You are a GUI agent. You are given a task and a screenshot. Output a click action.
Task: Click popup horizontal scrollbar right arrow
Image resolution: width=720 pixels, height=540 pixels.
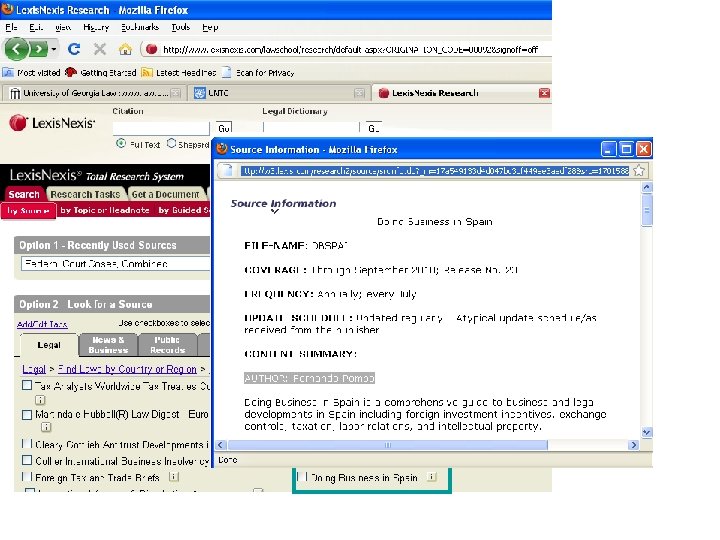click(x=634, y=445)
